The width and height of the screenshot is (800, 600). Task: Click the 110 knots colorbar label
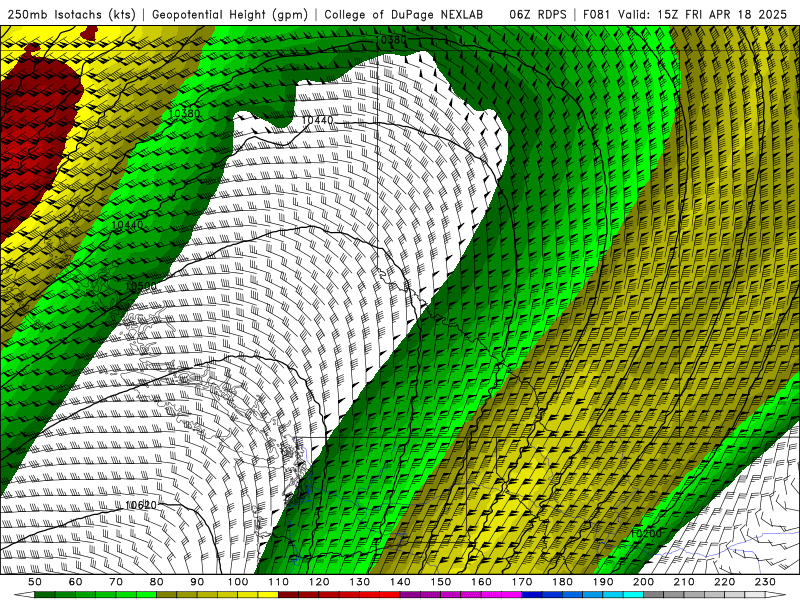click(x=279, y=582)
